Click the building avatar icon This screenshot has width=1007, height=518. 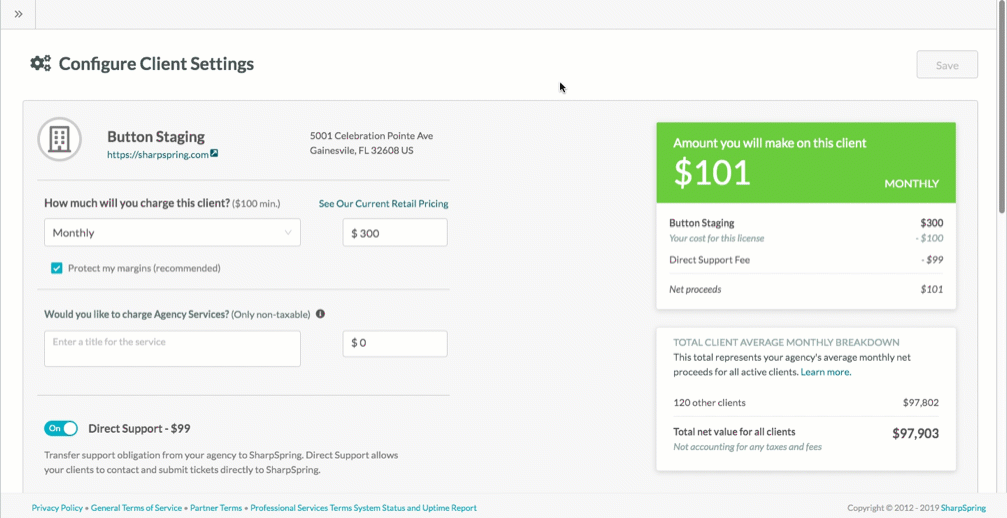point(60,139)
